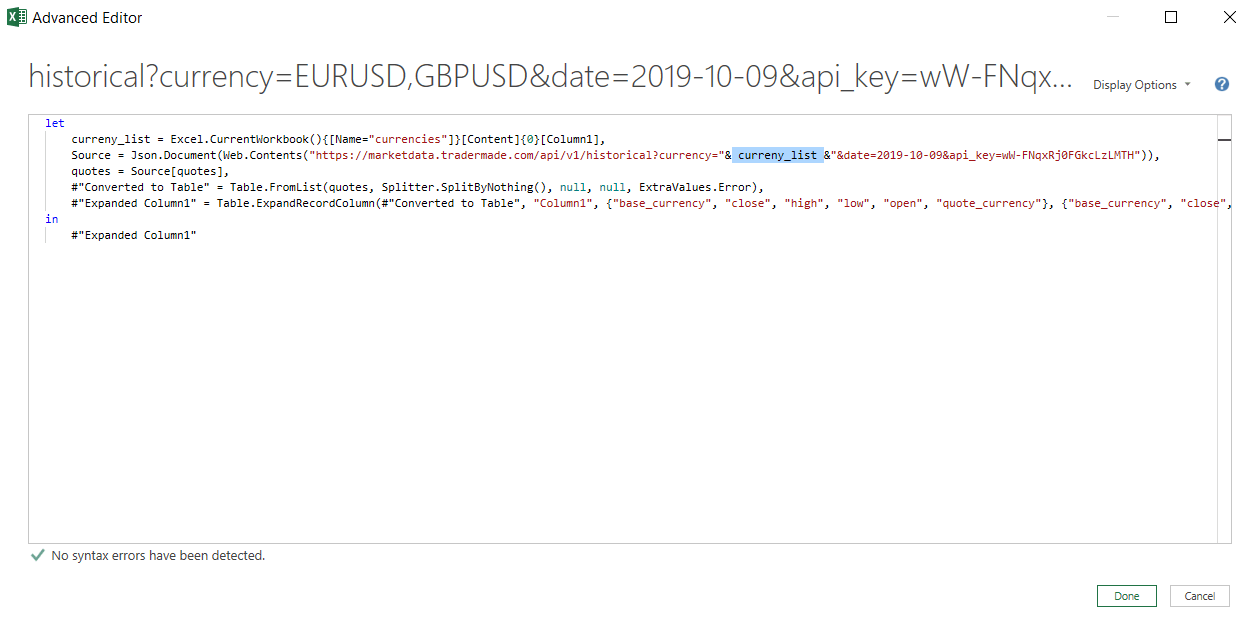Click the '#"Converted to Table"' step name
Image resolution: width=1253 pixels, height=625 pixels.
point(141,187)
